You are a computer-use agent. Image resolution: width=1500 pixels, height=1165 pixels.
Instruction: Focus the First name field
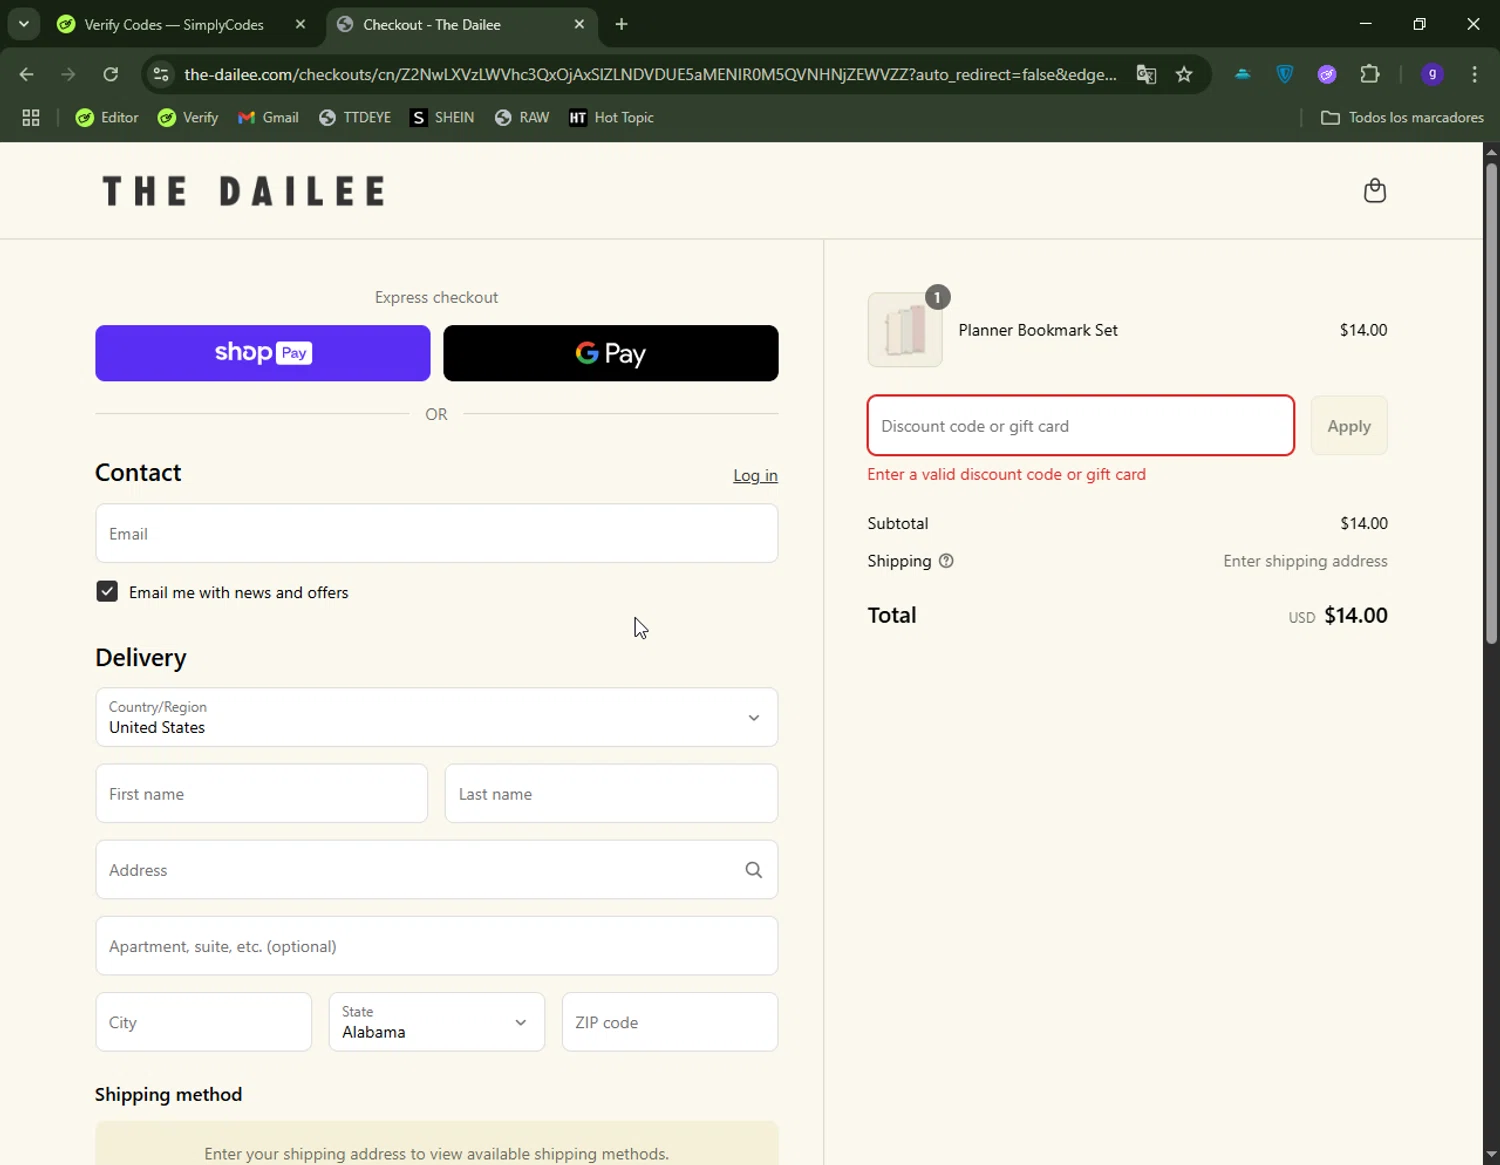click(x=262, y=794)
